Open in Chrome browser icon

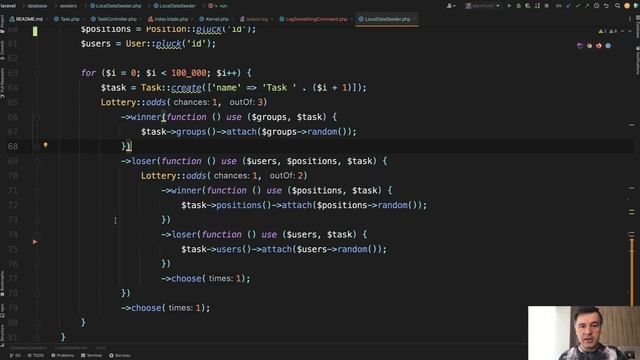[x=589, y=46]
